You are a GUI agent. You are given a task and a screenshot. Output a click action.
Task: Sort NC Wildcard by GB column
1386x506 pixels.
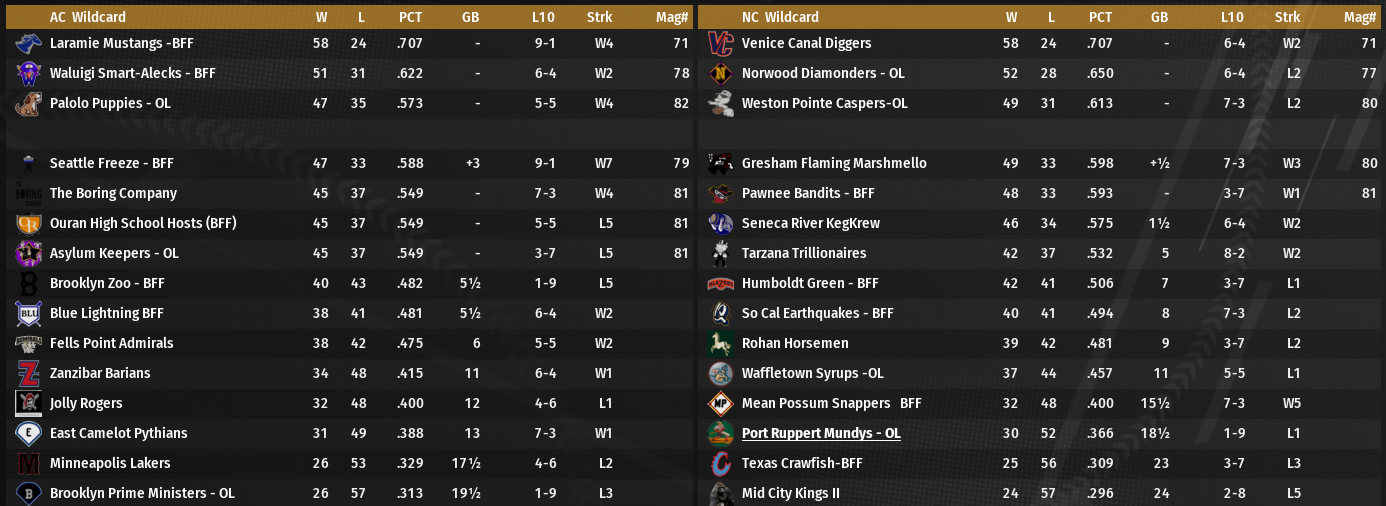point(1159,17)
